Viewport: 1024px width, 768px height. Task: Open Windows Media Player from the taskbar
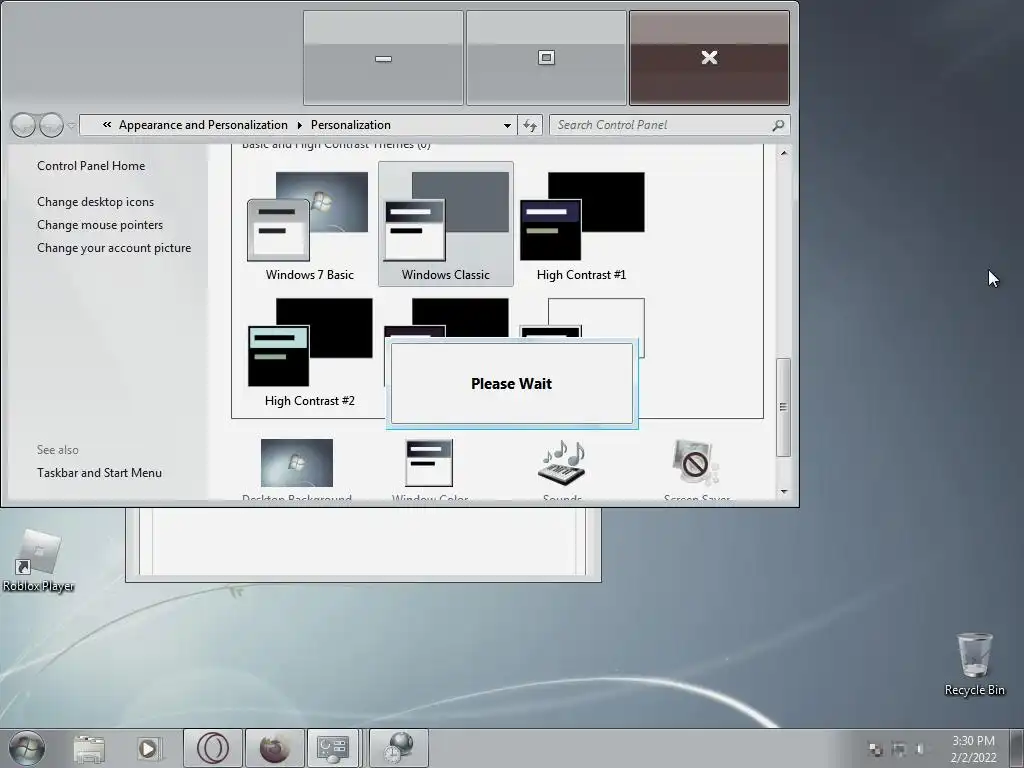point(149,748)
